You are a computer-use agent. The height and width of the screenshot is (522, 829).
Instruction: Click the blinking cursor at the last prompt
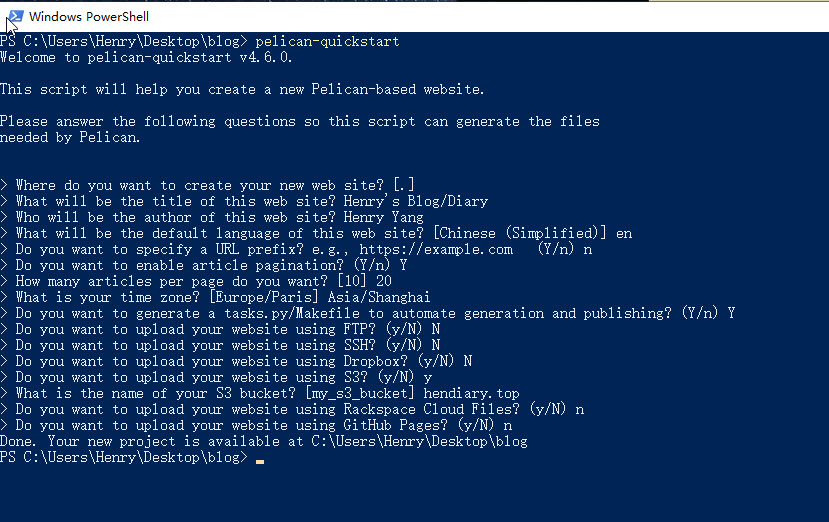coord(260,461)
